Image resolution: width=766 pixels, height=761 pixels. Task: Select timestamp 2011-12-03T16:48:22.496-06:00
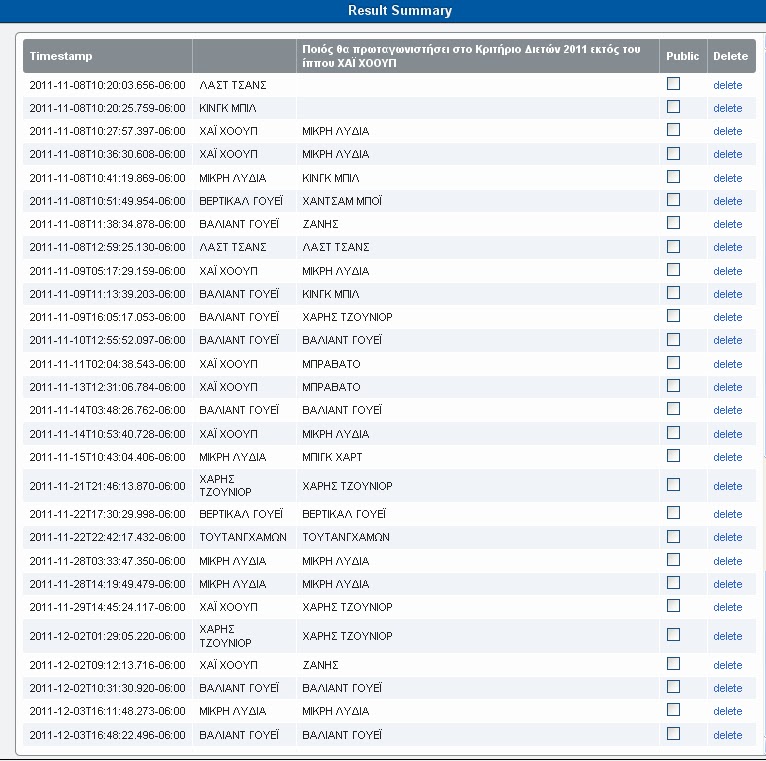click(x=107, y=735)
